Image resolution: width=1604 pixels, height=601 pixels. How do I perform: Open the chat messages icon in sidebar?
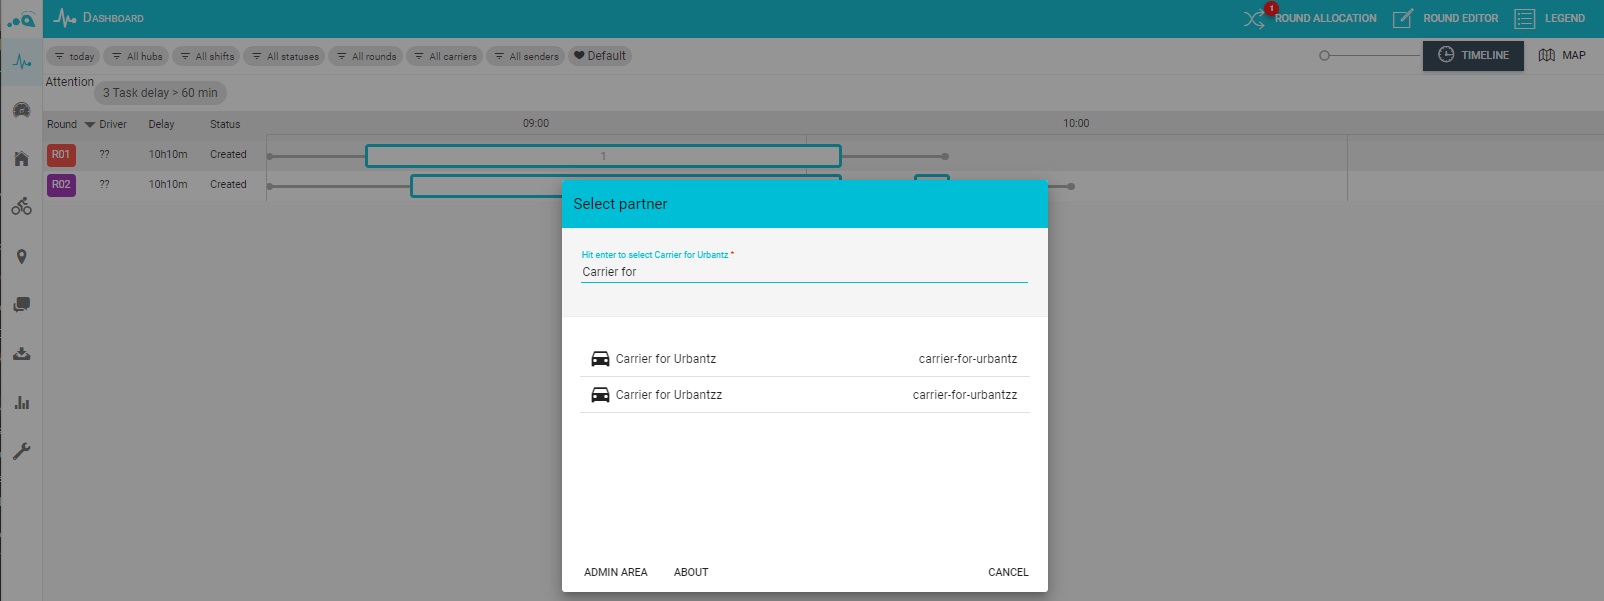point(21,305)
